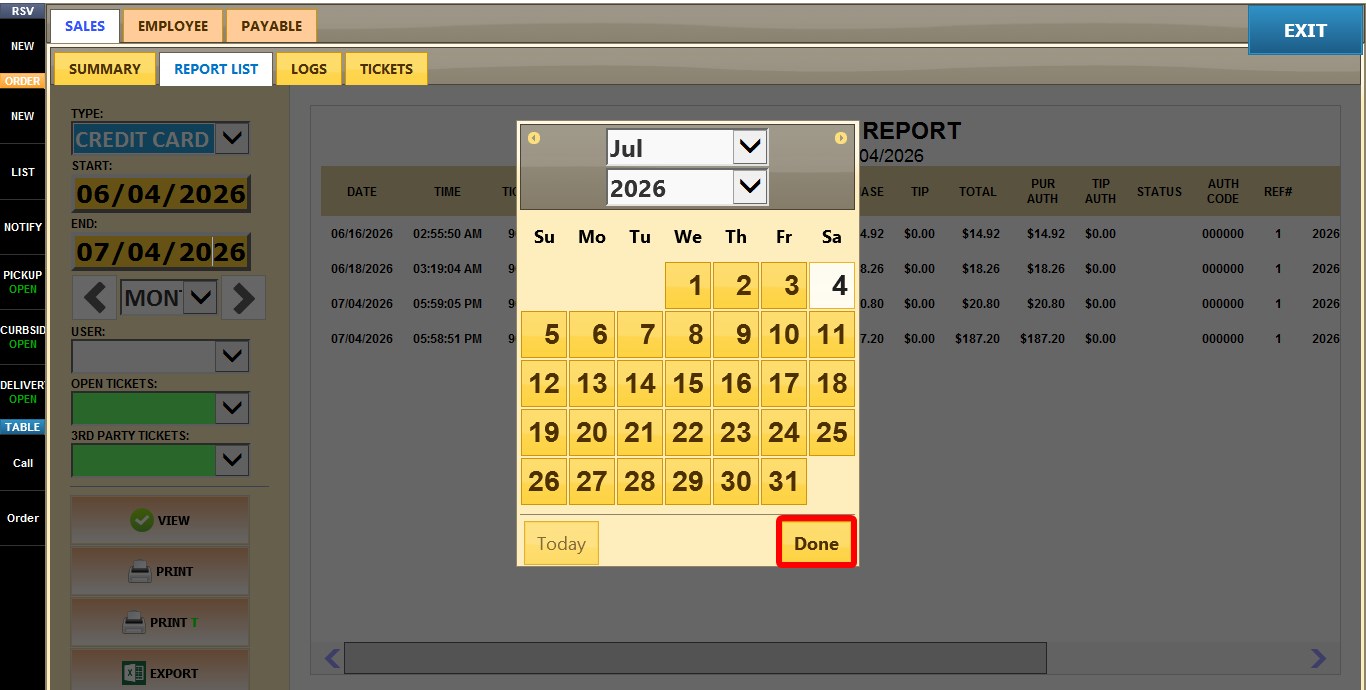Expand the USER dropdown
Image resolution: width=1366 pixels, height=690 pixels.
pyautogui.click(x=232, y=355)
